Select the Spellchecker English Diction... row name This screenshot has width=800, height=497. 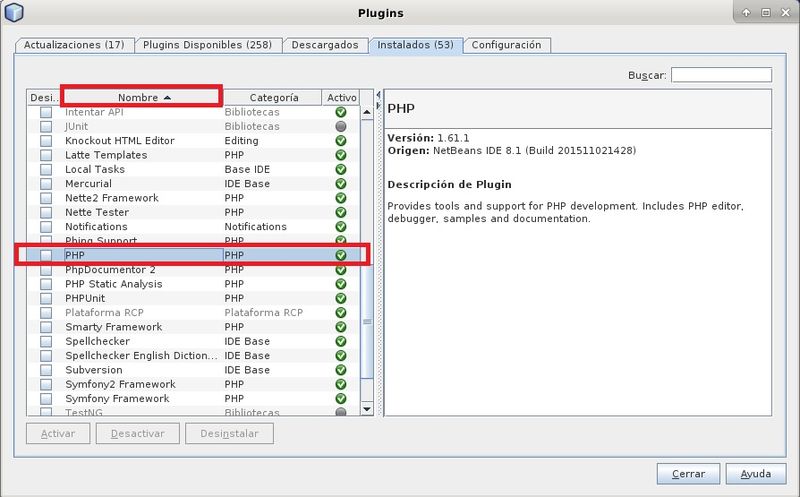point(141,356)
